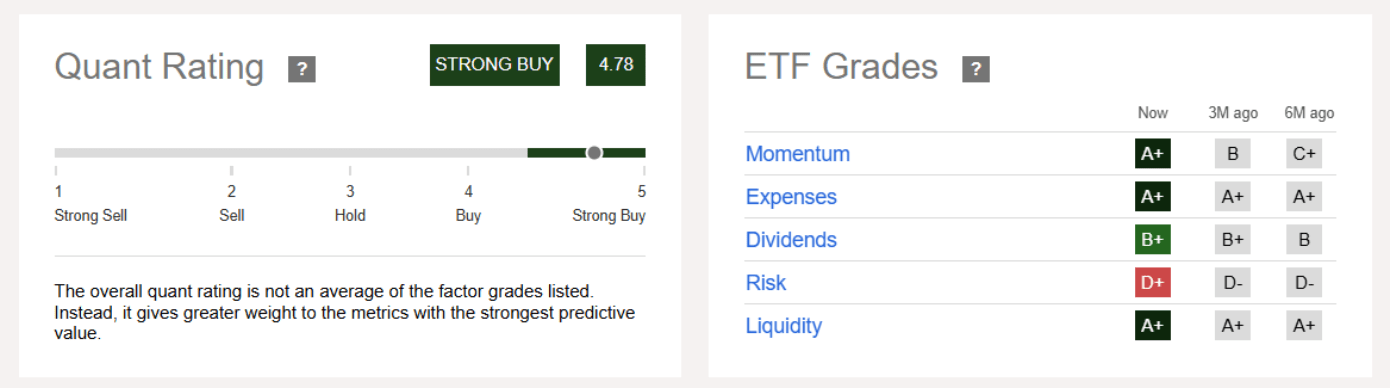
Task: Open the Dividends grade link
Action: 791,240
